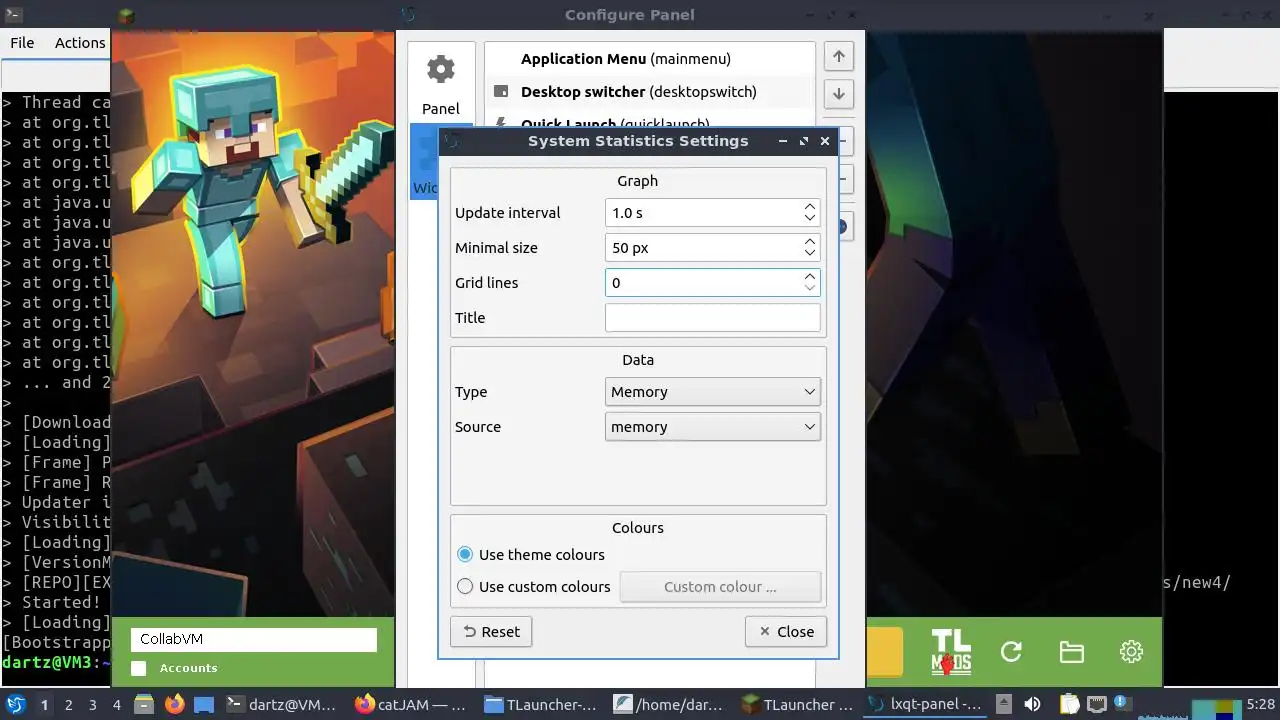The width and height of the screenshot is (1280, 720).
Task: Switch to desktop 4
Action: (117, 705)
